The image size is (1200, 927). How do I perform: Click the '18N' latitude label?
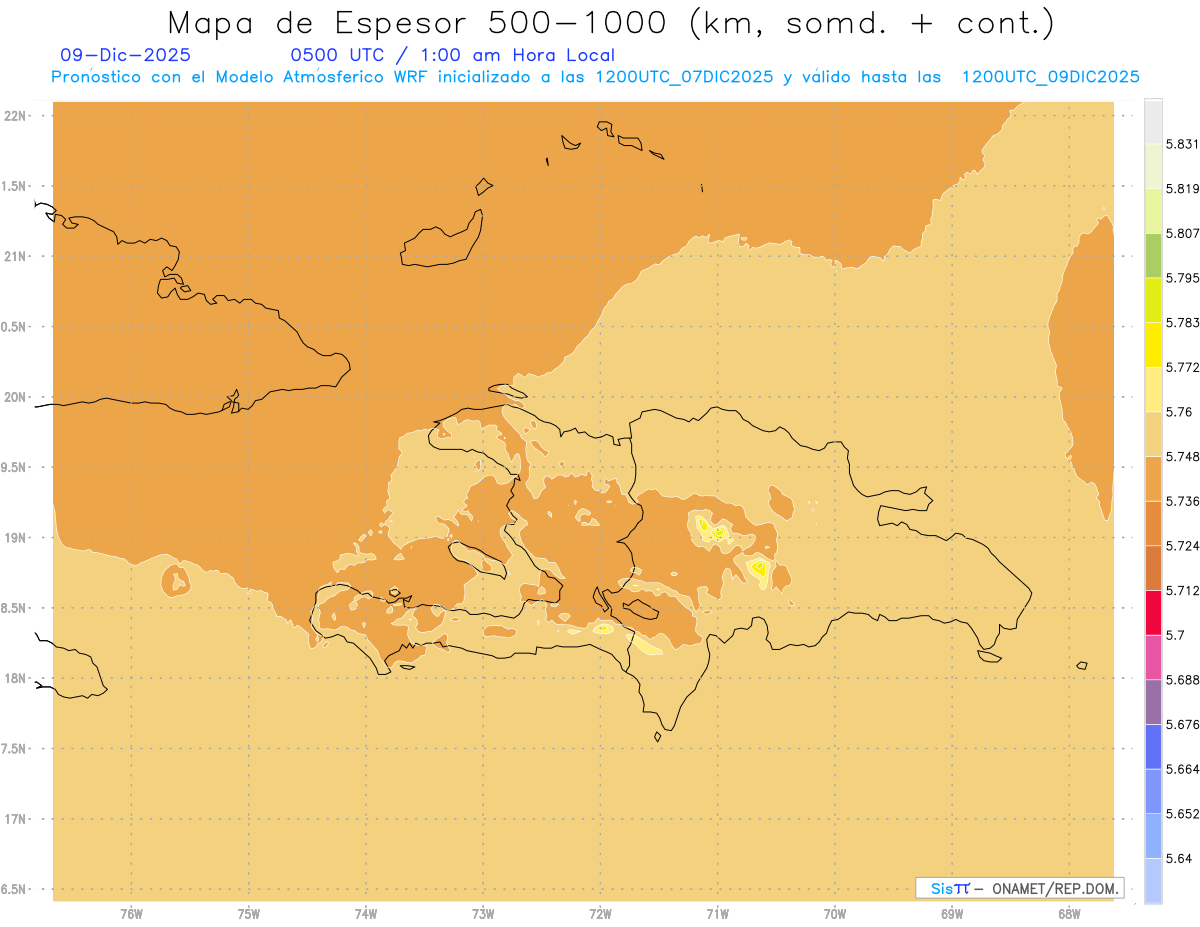click(15, 679)
